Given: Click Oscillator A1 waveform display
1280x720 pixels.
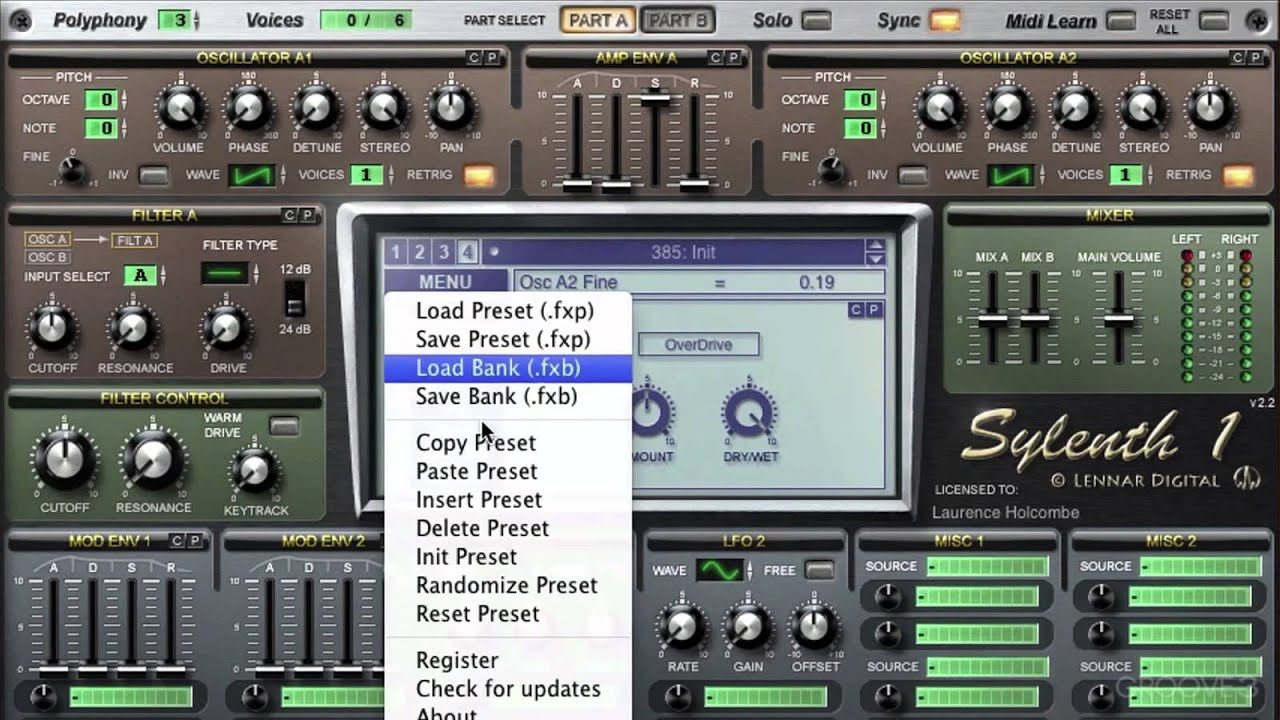Looking at the screenshot, I should pos(251,176).
